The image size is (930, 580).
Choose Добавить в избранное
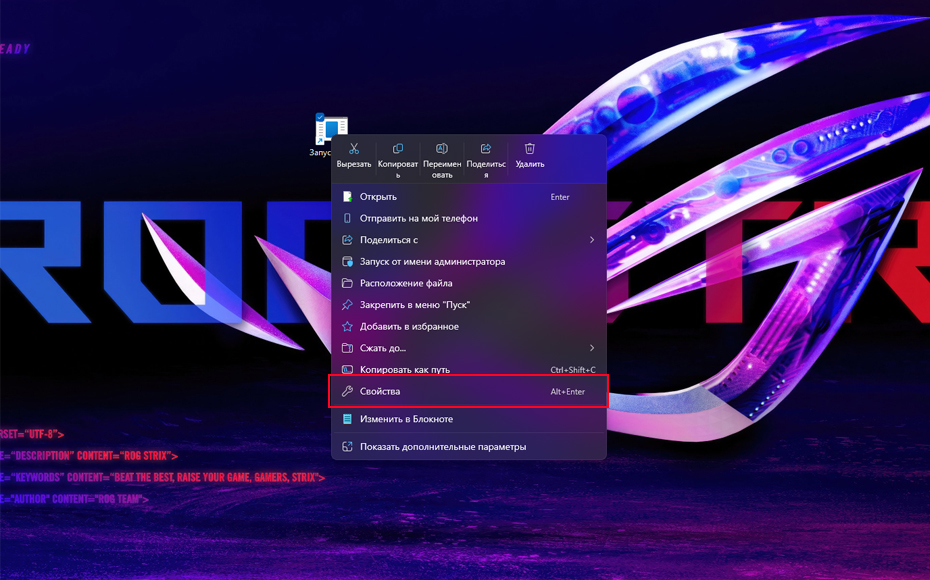(x=469, y=326)
